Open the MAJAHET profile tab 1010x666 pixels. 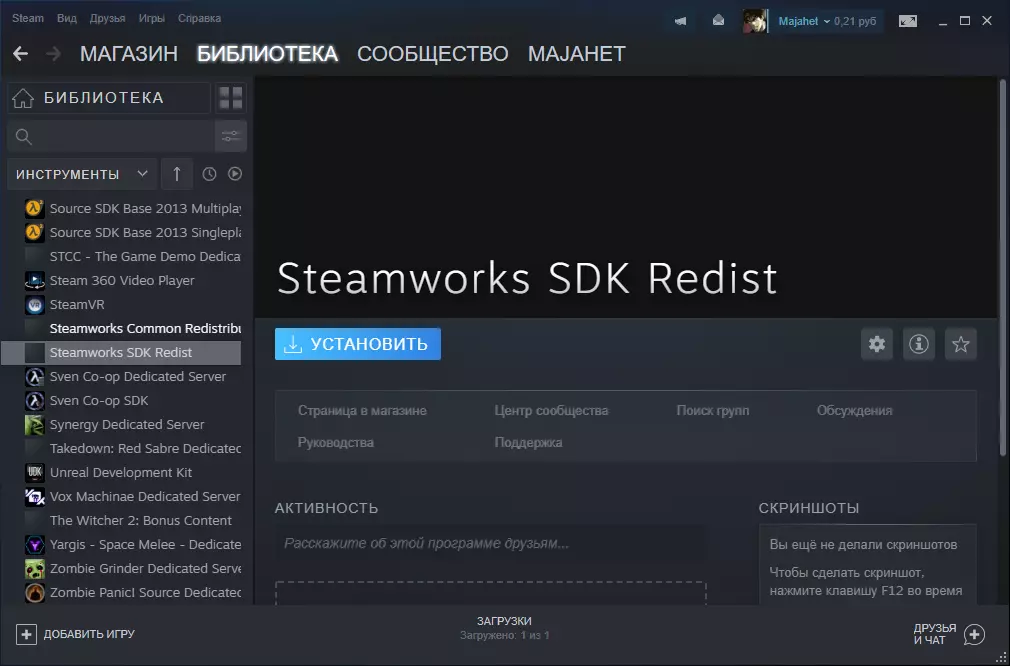pyautogui.click(x=576, y=54)
